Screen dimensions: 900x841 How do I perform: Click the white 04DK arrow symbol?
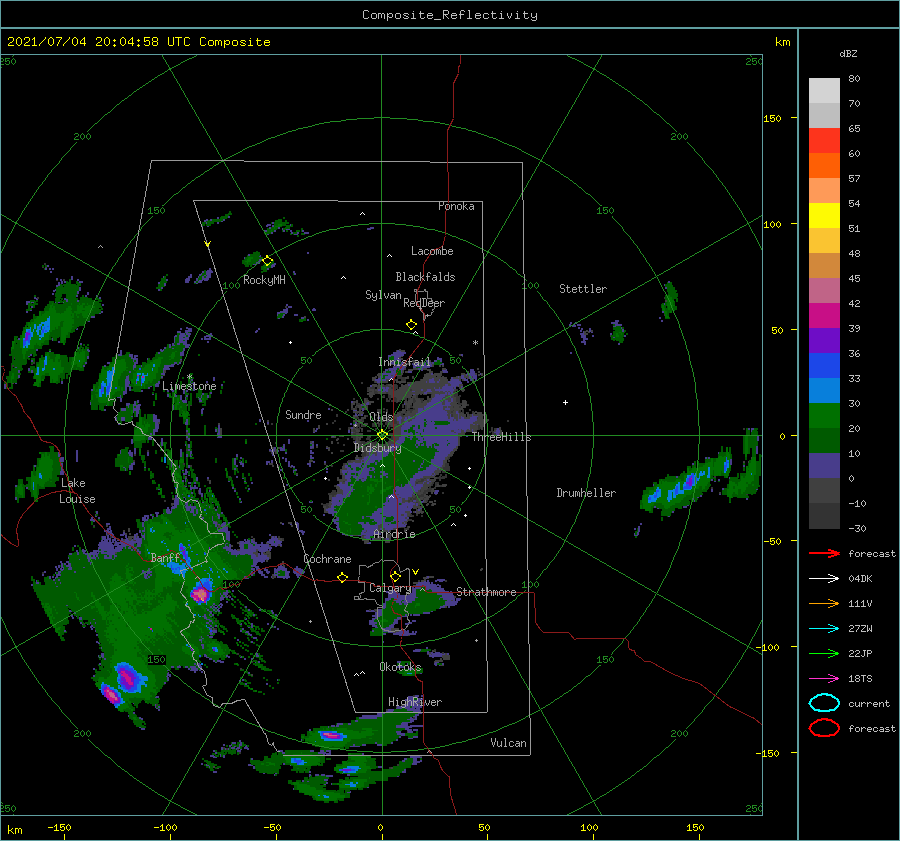coord(824,579)
